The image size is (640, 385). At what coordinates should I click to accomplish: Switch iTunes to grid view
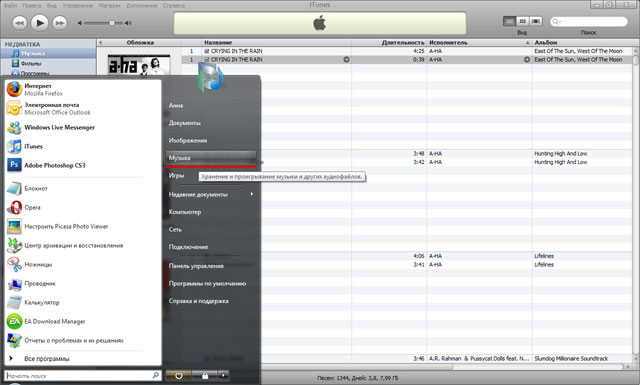click(x=522, y=21)
